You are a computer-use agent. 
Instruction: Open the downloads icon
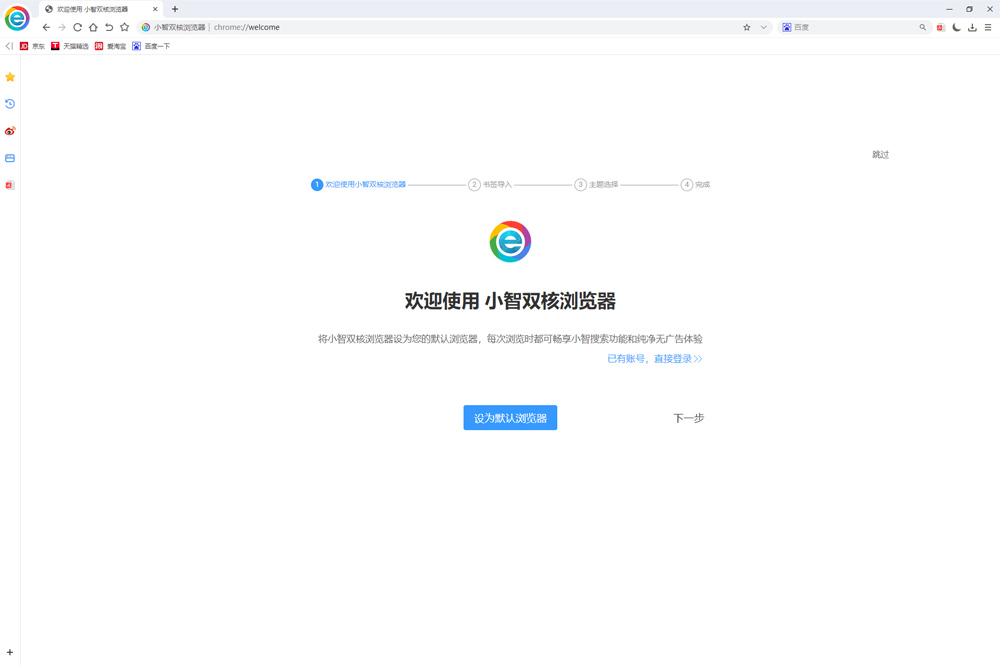click(972, 27)
